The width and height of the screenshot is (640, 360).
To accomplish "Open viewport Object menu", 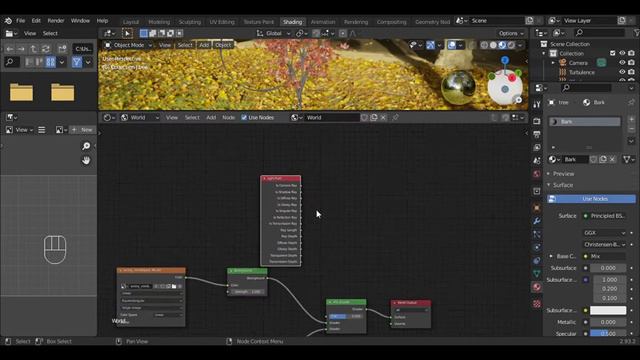I will (x=223, y=45).
